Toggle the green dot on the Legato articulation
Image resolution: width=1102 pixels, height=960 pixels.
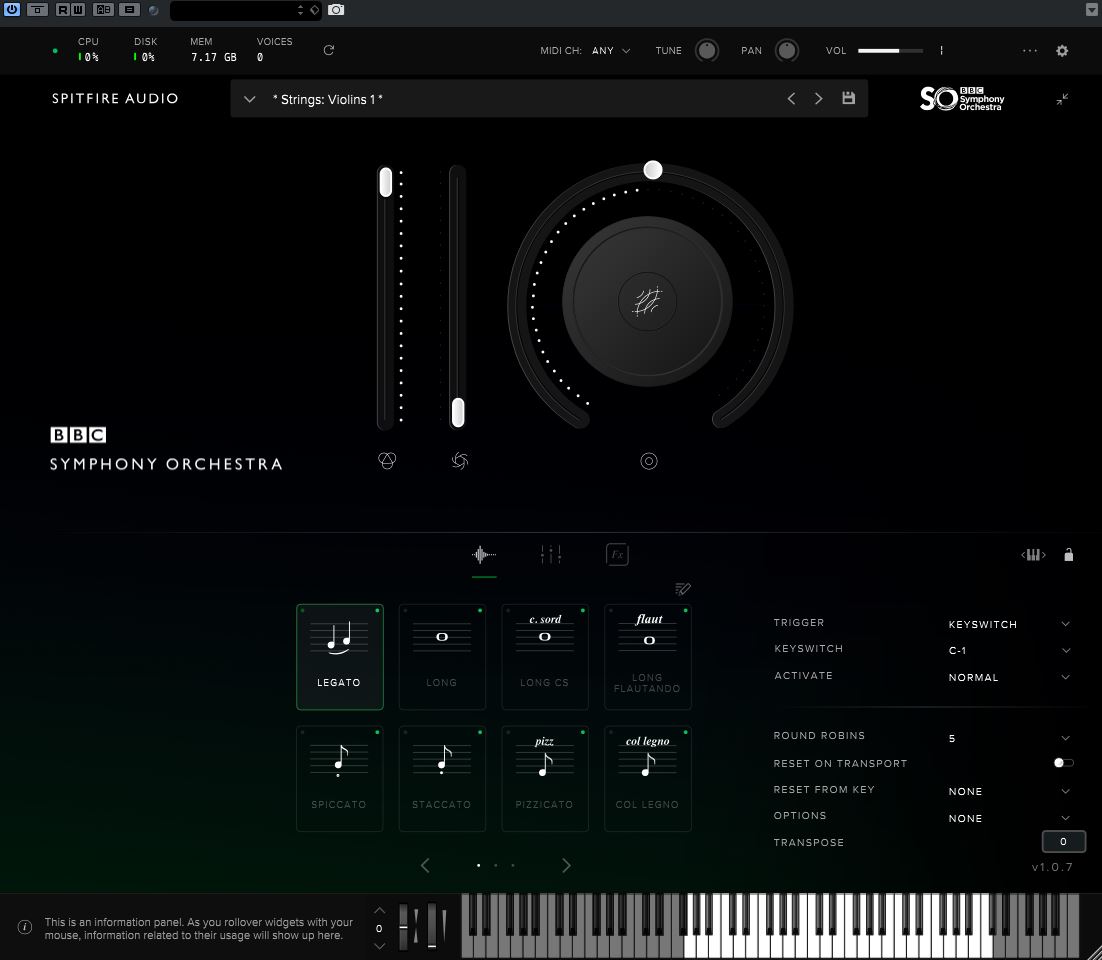(x=377, y=610)
